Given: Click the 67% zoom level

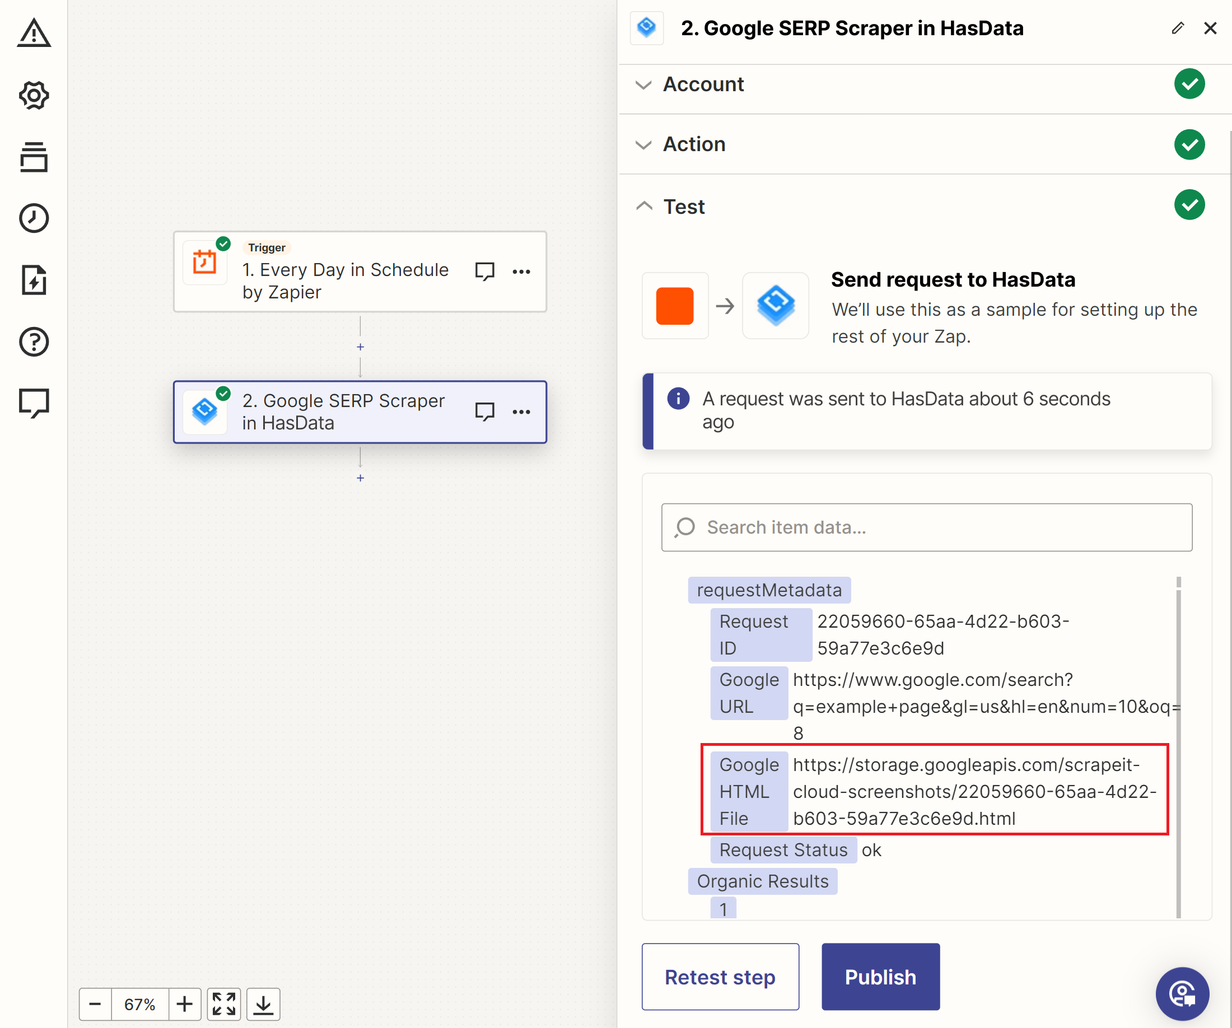Looking at the screenshot, I should [x=140, y=1004].
